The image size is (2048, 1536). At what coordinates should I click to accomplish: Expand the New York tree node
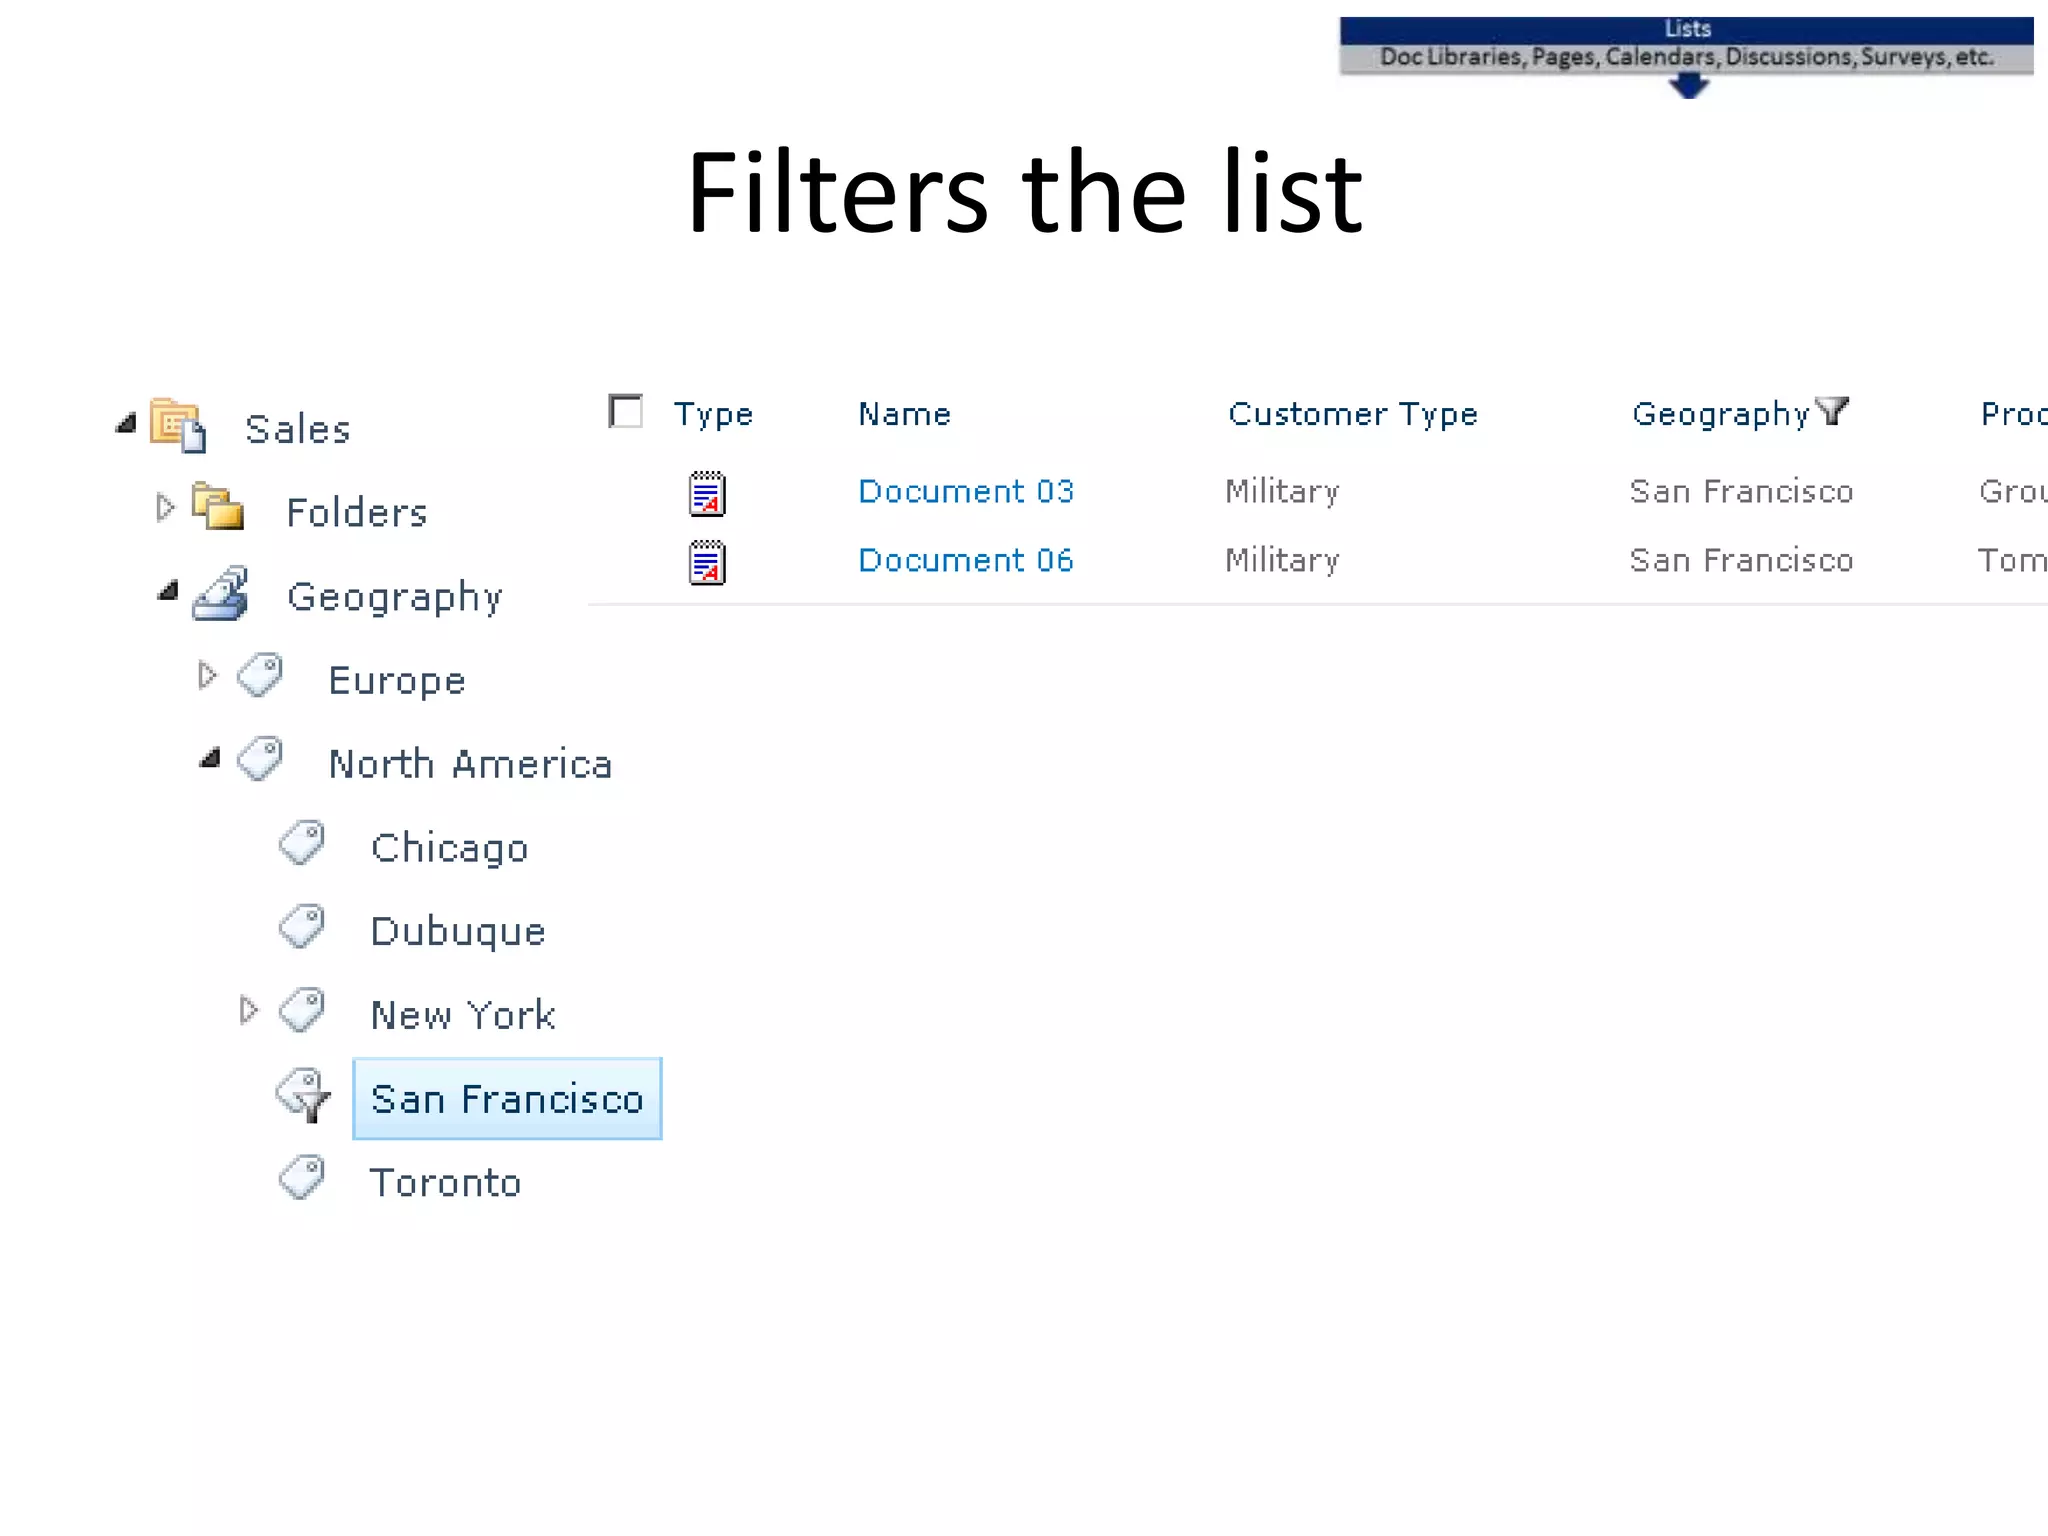click(249, 1010)
